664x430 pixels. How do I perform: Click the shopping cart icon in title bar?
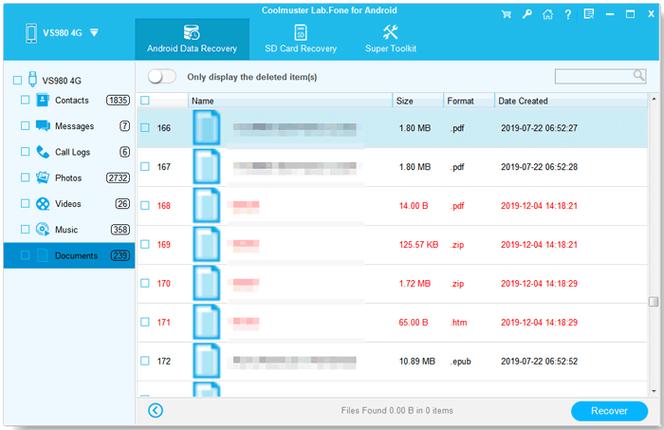click(506, 14)
